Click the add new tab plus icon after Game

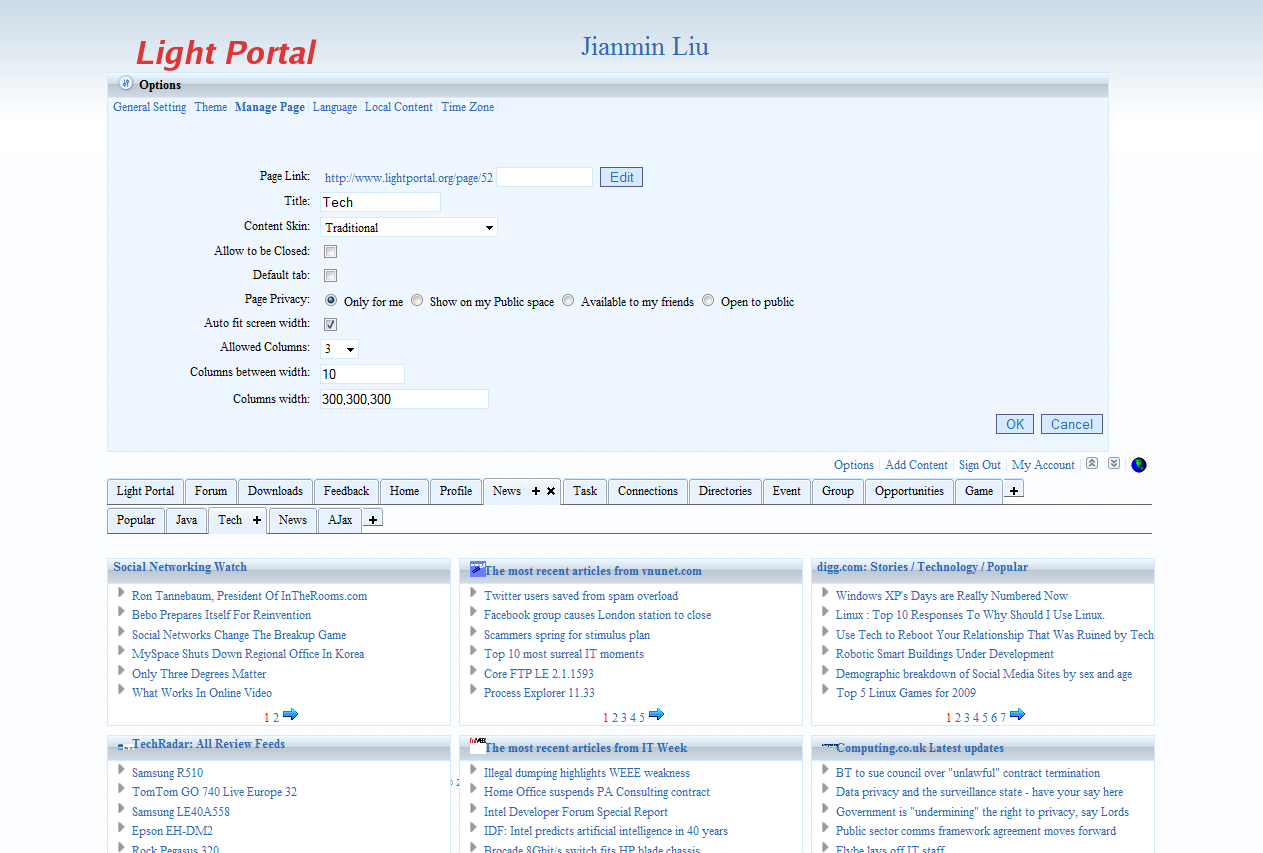coord(1014,491)
